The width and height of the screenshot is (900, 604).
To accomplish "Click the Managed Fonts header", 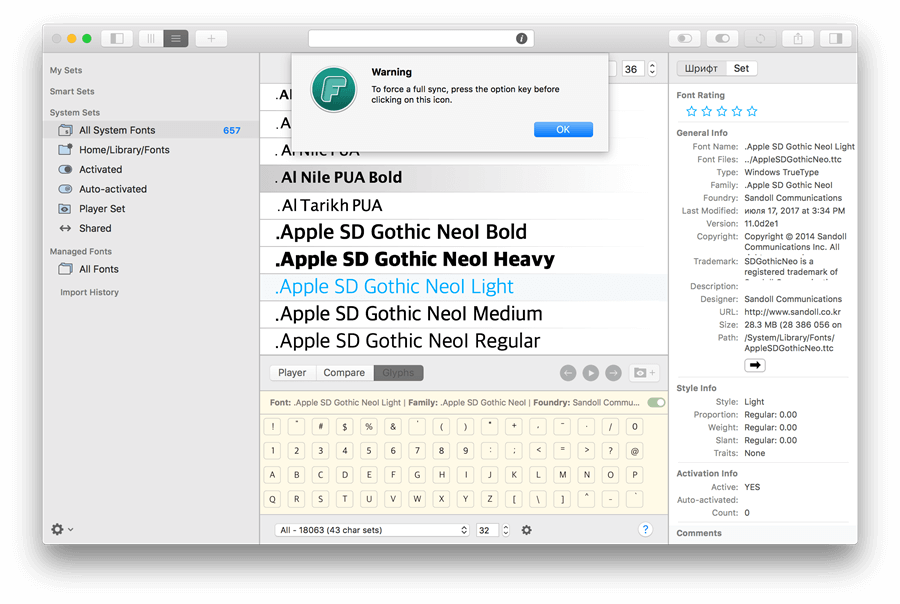I will click(80, 251).
